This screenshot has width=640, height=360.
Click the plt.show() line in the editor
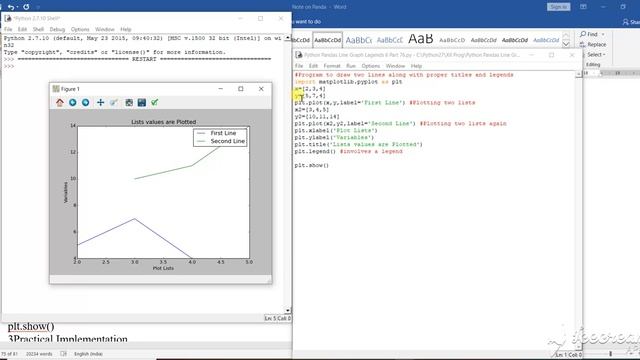point(311,165)
